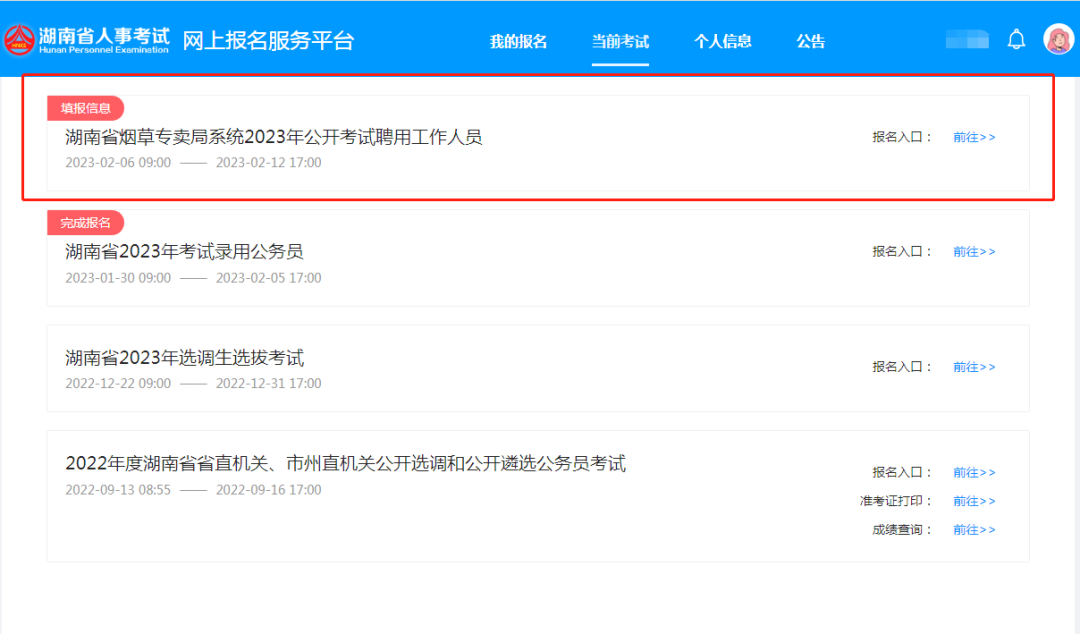
Task: Click the Hunan Personnel Examination logo
Action: pyautogui.click(x=87, y=40)
